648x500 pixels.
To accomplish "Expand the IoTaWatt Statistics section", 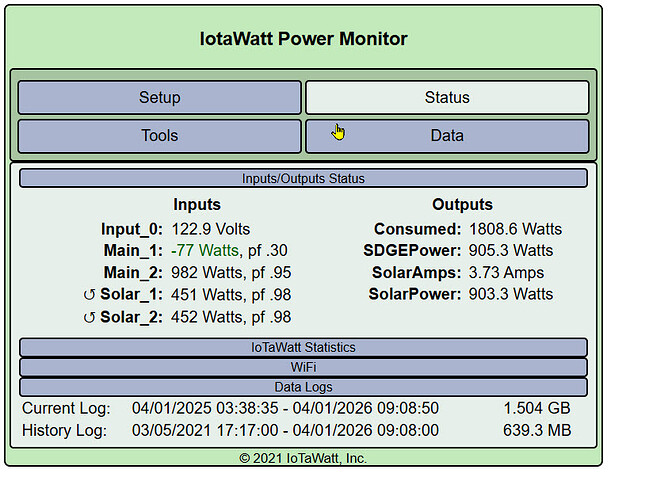I will tap(303, 348).
